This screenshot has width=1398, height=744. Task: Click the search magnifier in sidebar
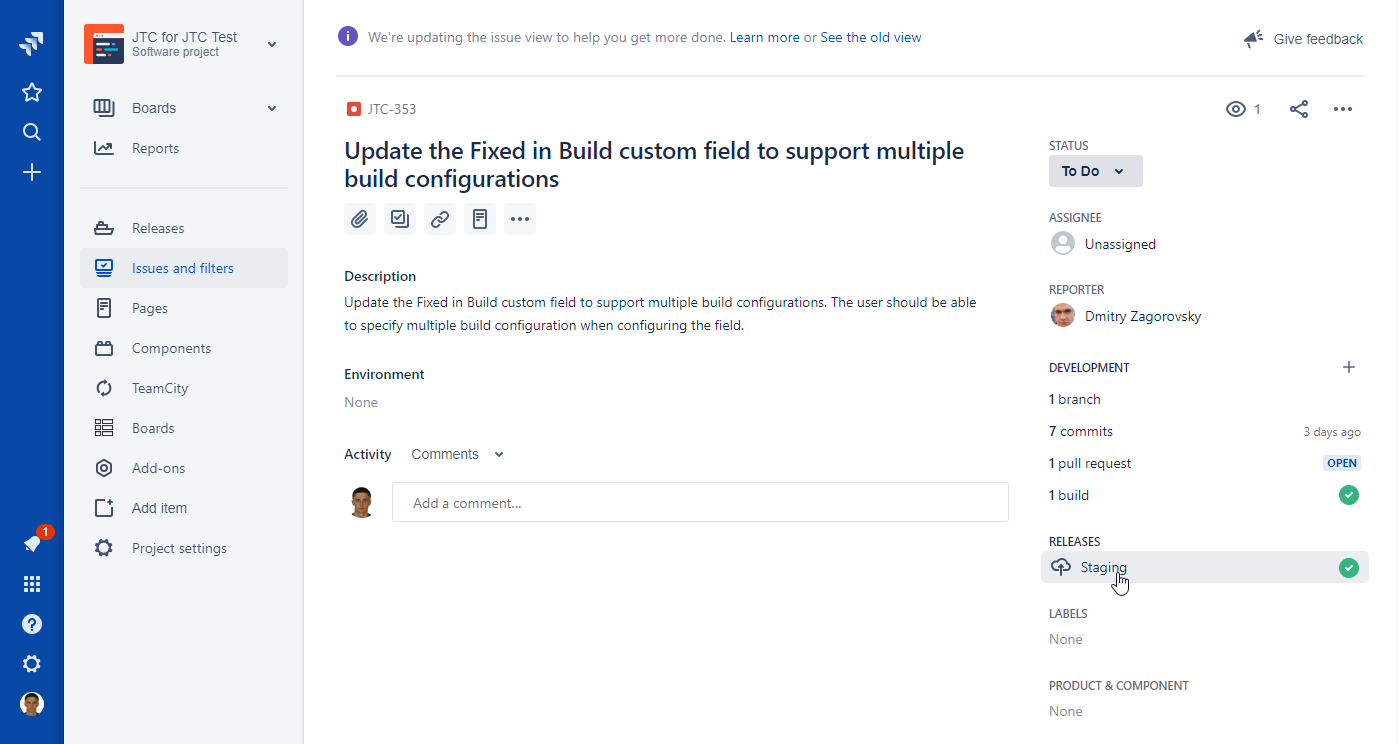click(x=32, y=133)
